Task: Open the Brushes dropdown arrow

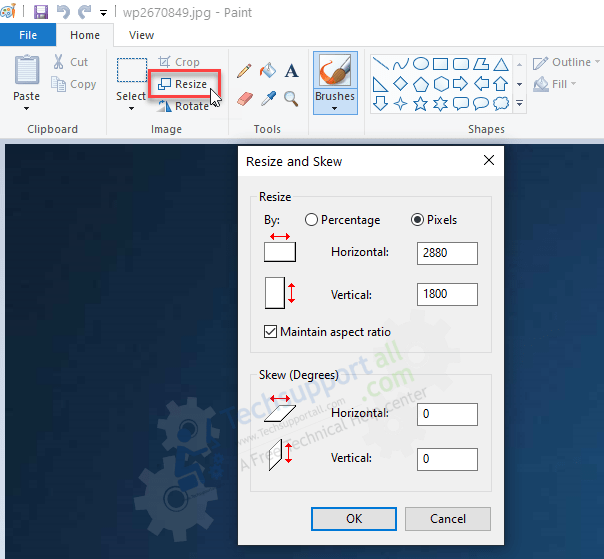Action: (x=335, y=109)
